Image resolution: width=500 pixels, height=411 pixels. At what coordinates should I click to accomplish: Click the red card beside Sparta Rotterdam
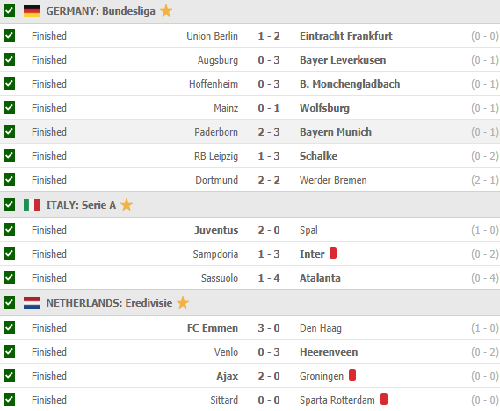(384, 399)
